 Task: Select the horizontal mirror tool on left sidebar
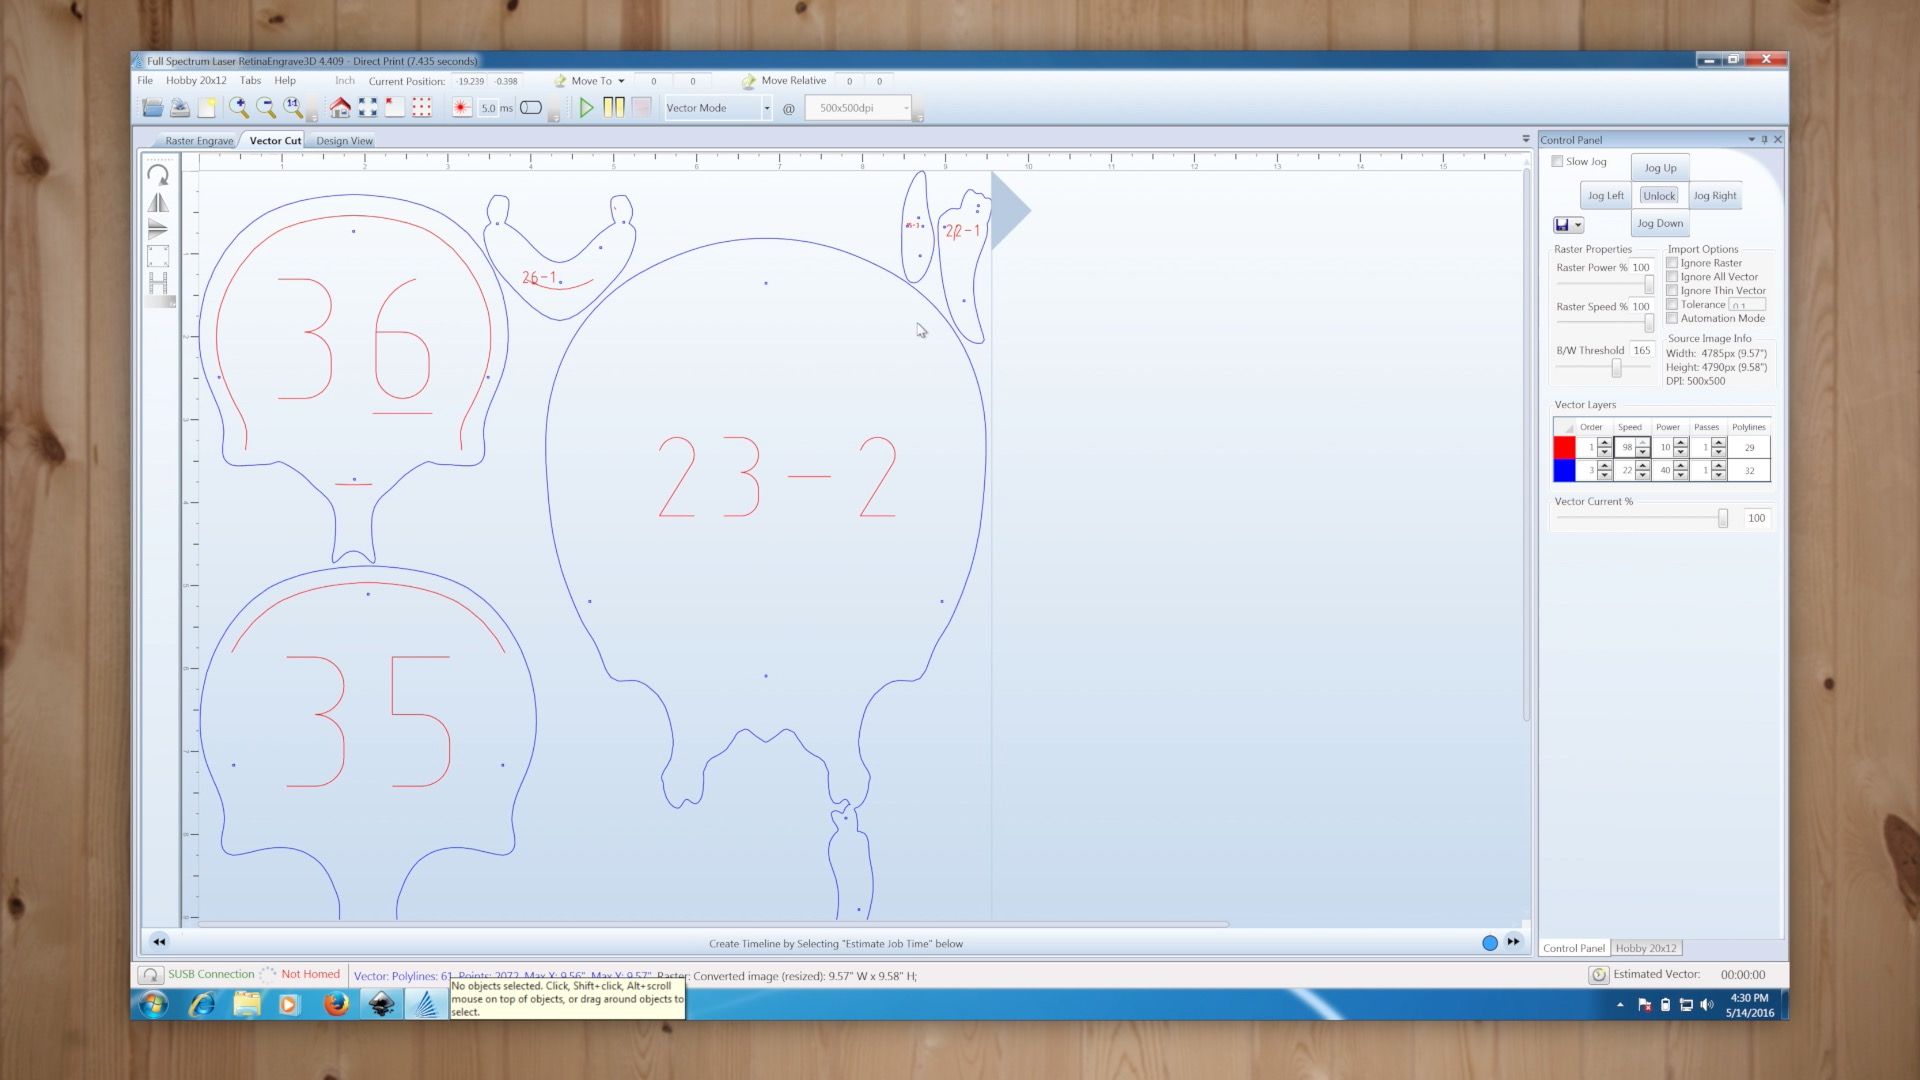click(157, 200)
